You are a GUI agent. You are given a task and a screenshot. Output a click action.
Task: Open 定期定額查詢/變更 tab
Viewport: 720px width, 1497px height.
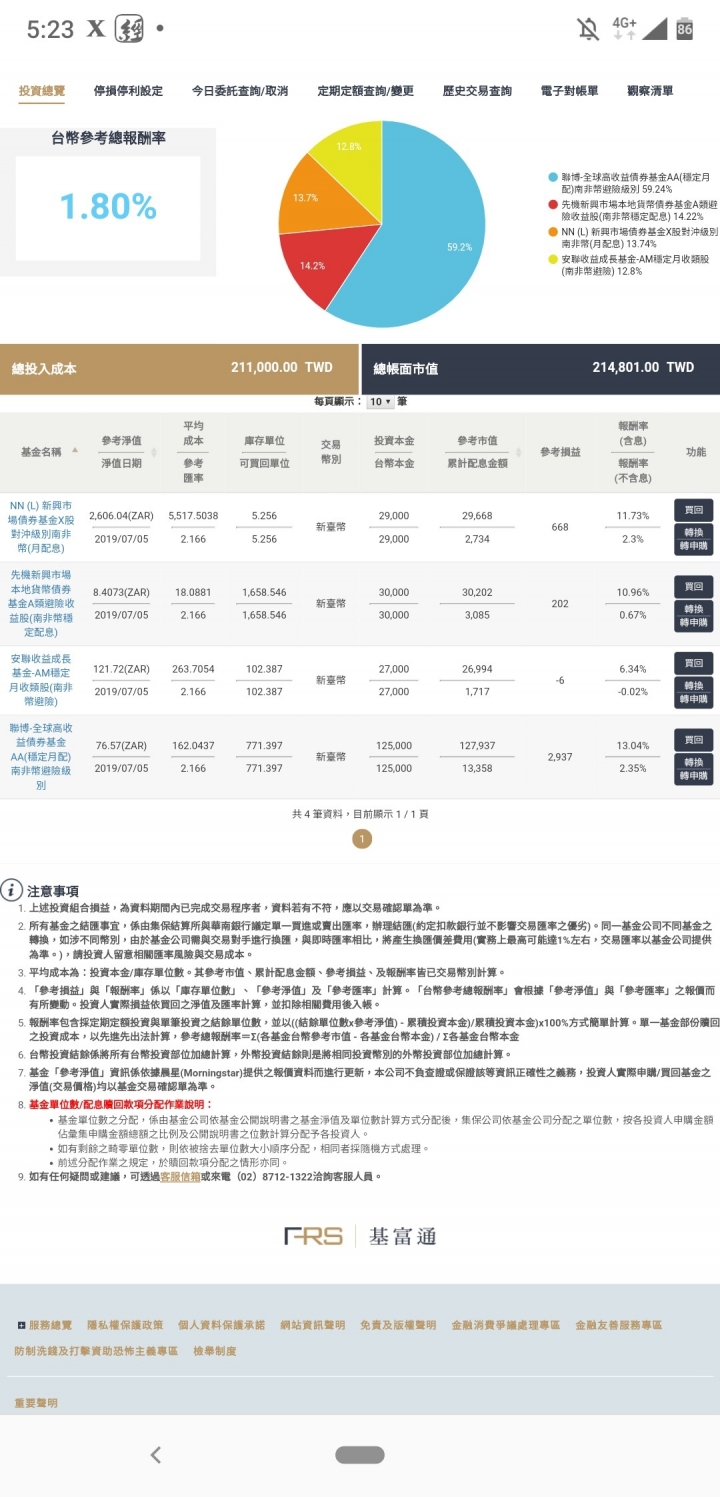[x=365, y=91]
